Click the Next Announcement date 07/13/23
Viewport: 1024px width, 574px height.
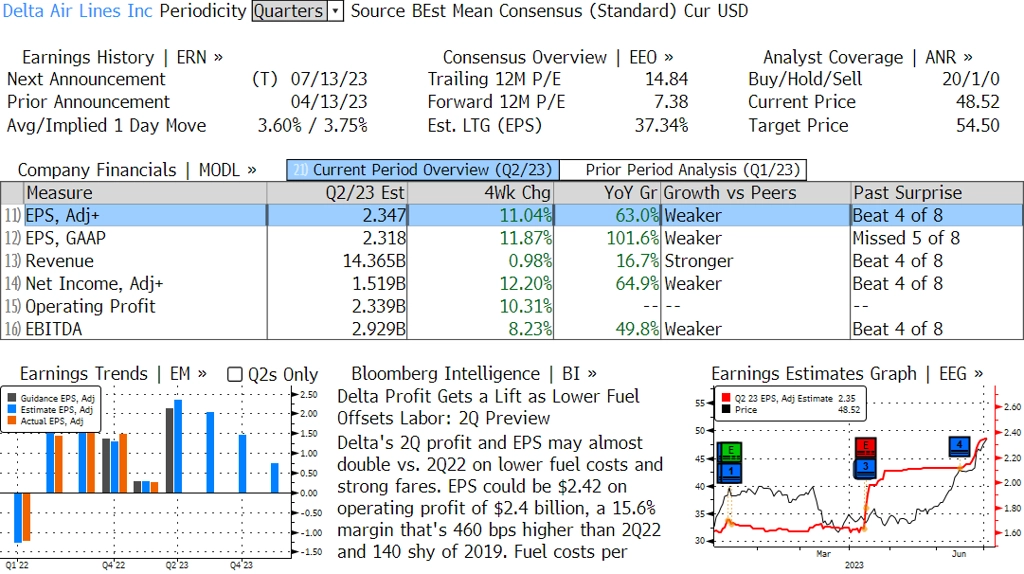(x=329, y=79)
